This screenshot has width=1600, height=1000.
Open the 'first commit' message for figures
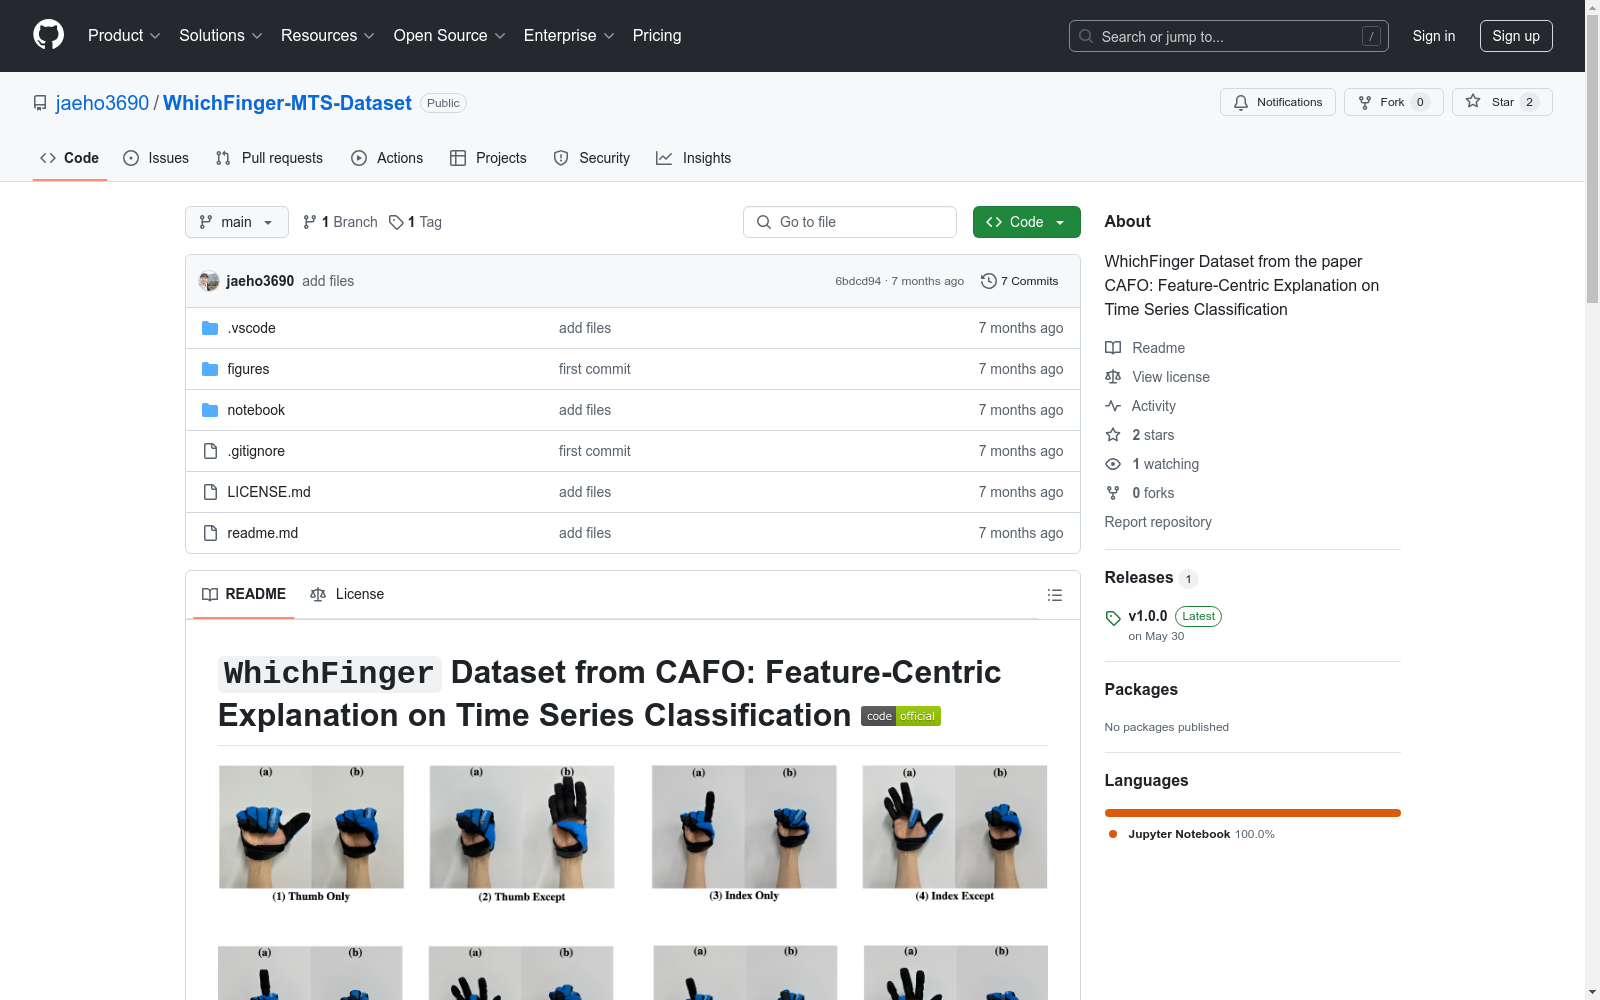(x=595, y=369)
